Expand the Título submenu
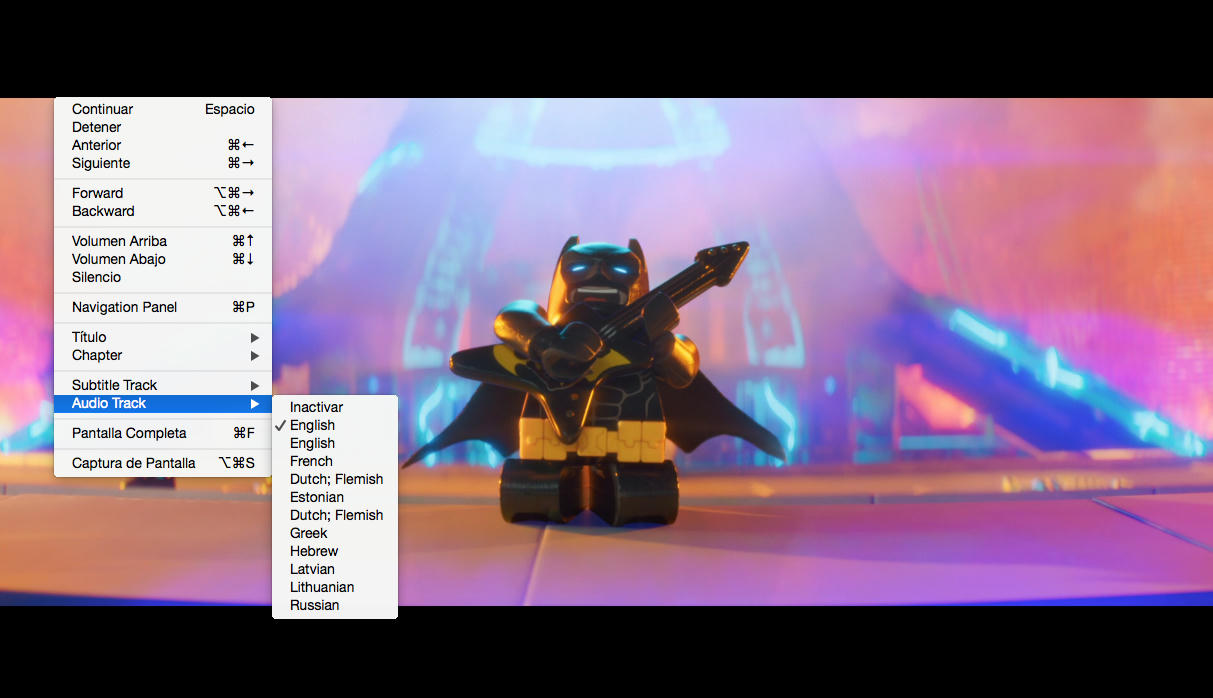This screenshot has height=698, width=1213. [90, 337]
